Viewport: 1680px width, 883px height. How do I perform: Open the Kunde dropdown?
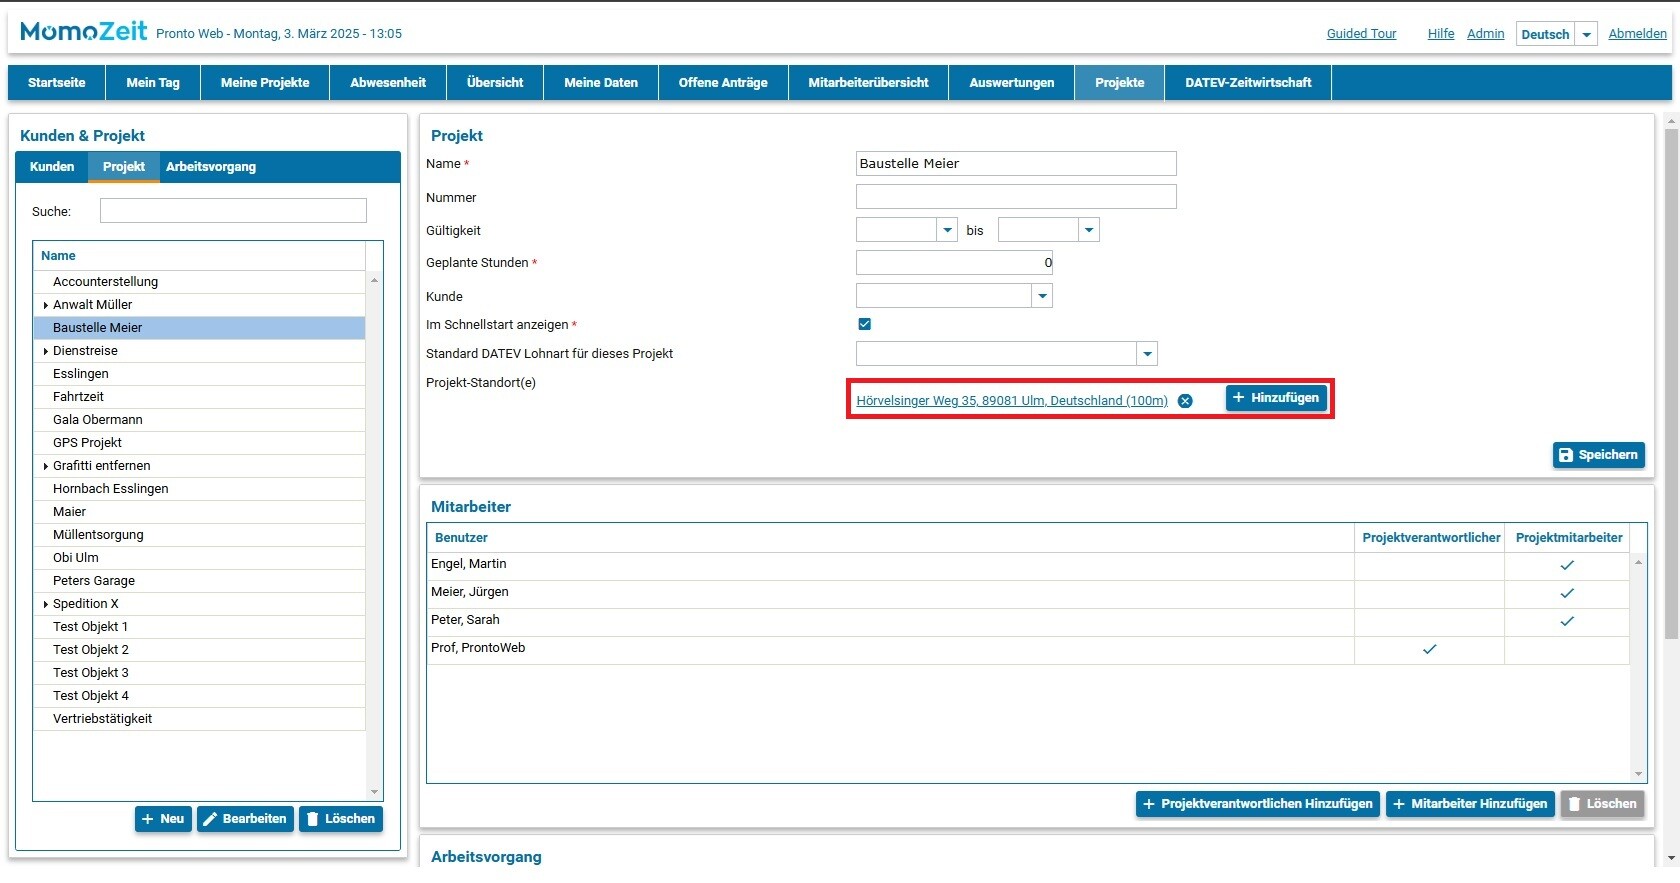1042,296
